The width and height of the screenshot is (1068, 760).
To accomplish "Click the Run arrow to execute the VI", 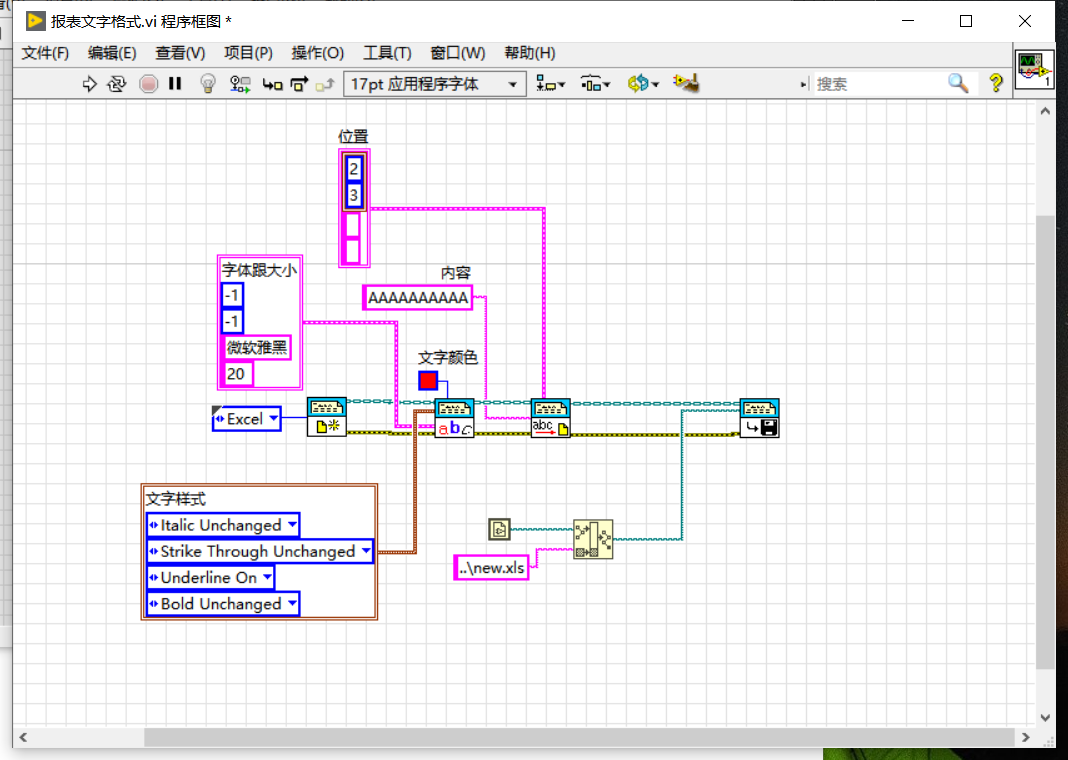I will coord(89,84).
